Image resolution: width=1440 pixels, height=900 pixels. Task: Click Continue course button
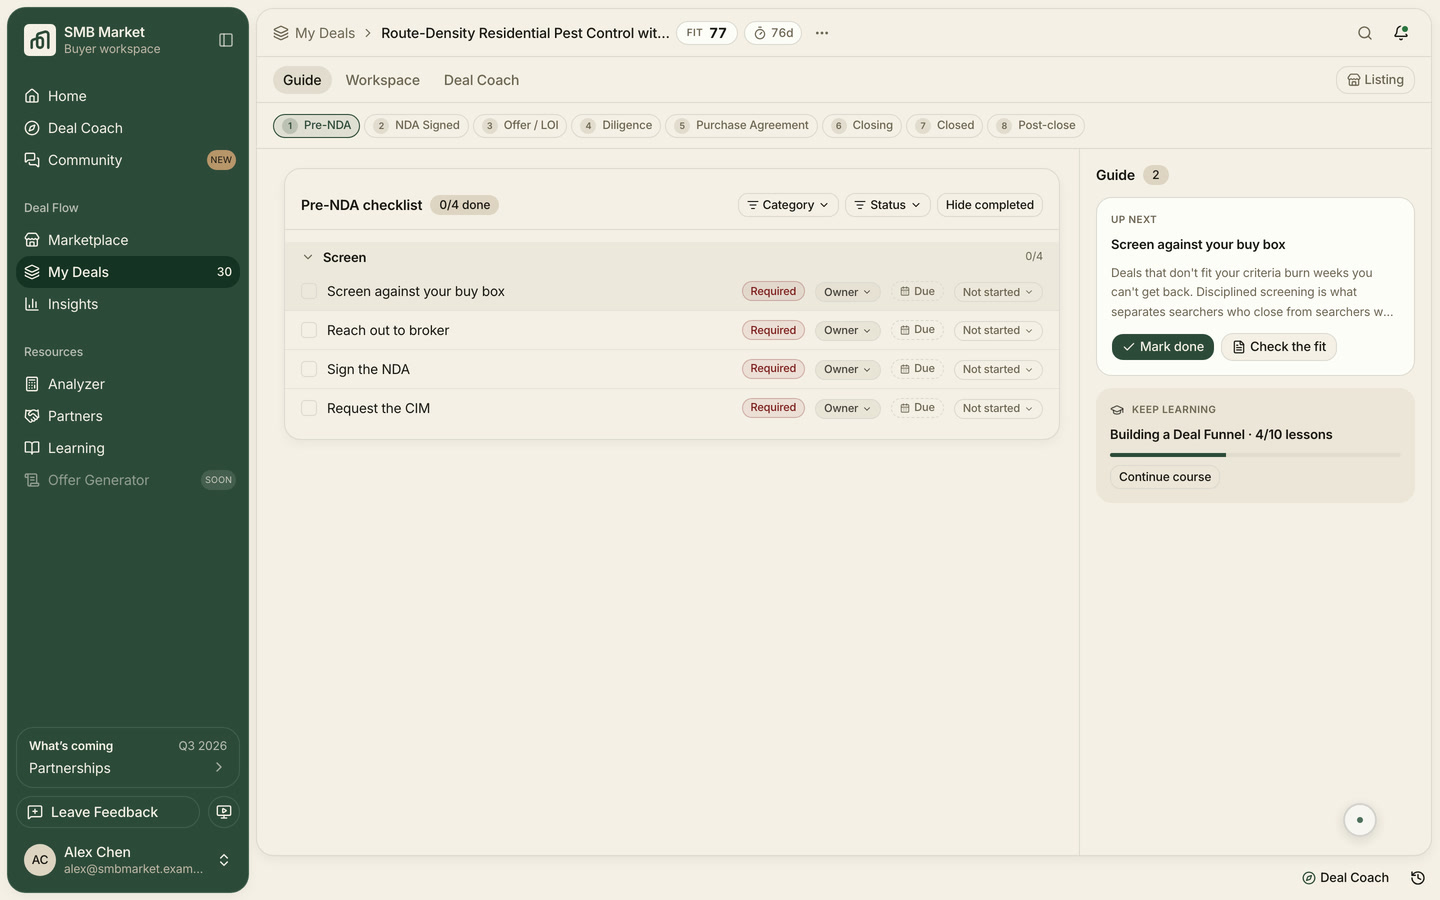(1165, 477)
